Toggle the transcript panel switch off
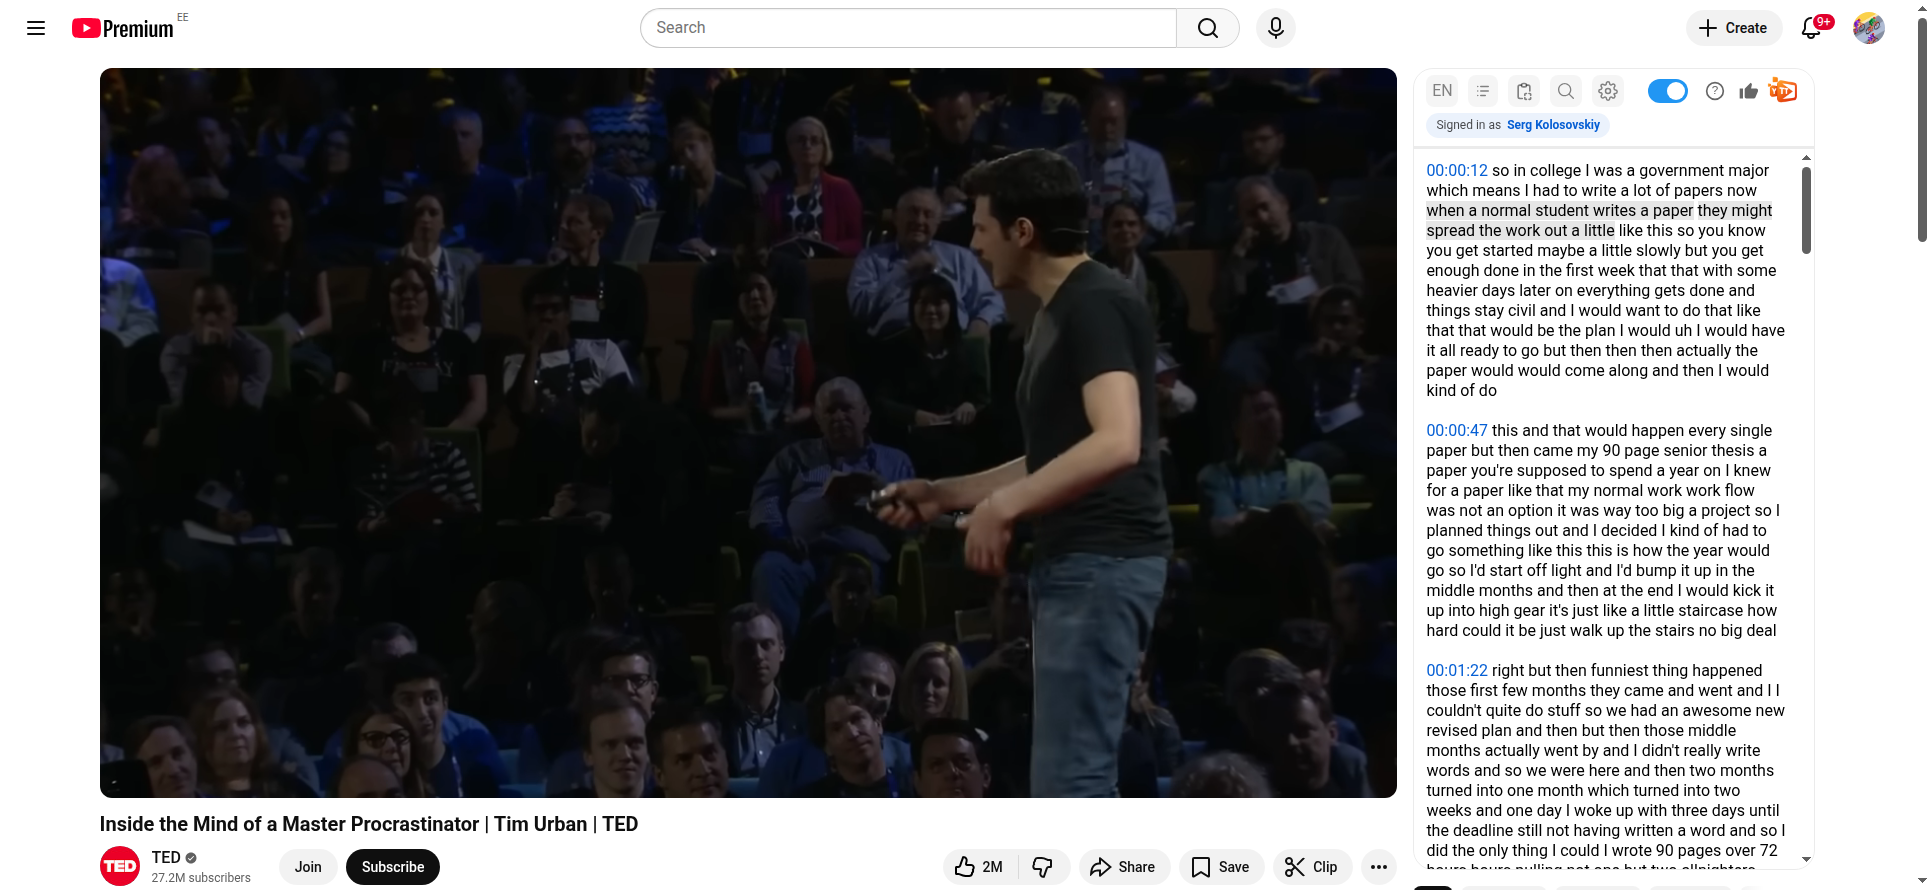Viewport: 1930px width, 890px height. click(x=1667, y=91)
